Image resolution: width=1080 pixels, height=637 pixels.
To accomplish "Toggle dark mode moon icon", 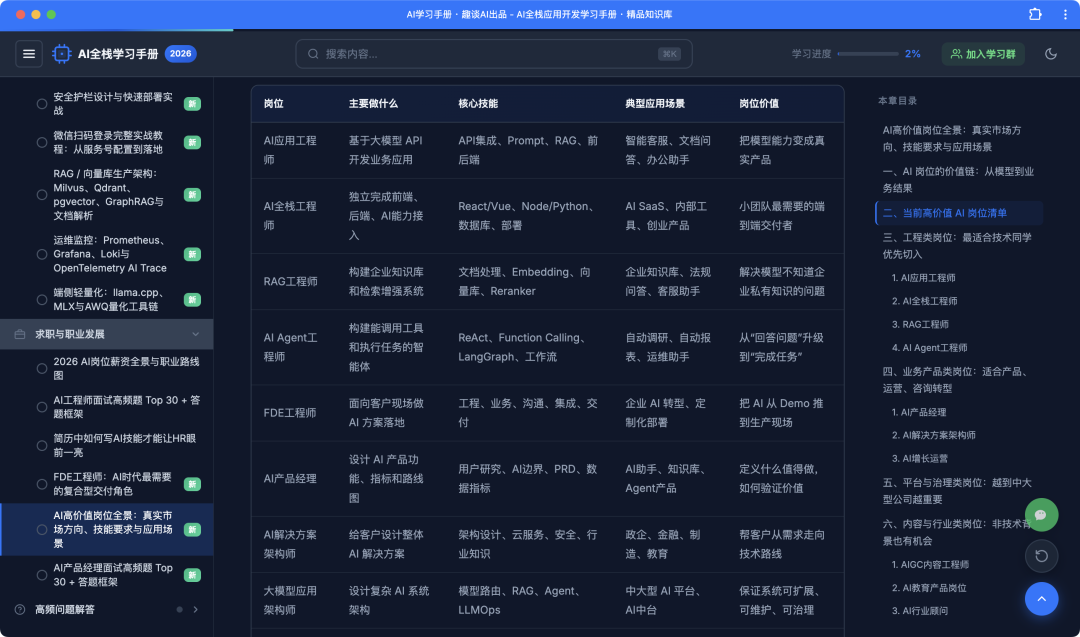I will tap(1050, 54).
